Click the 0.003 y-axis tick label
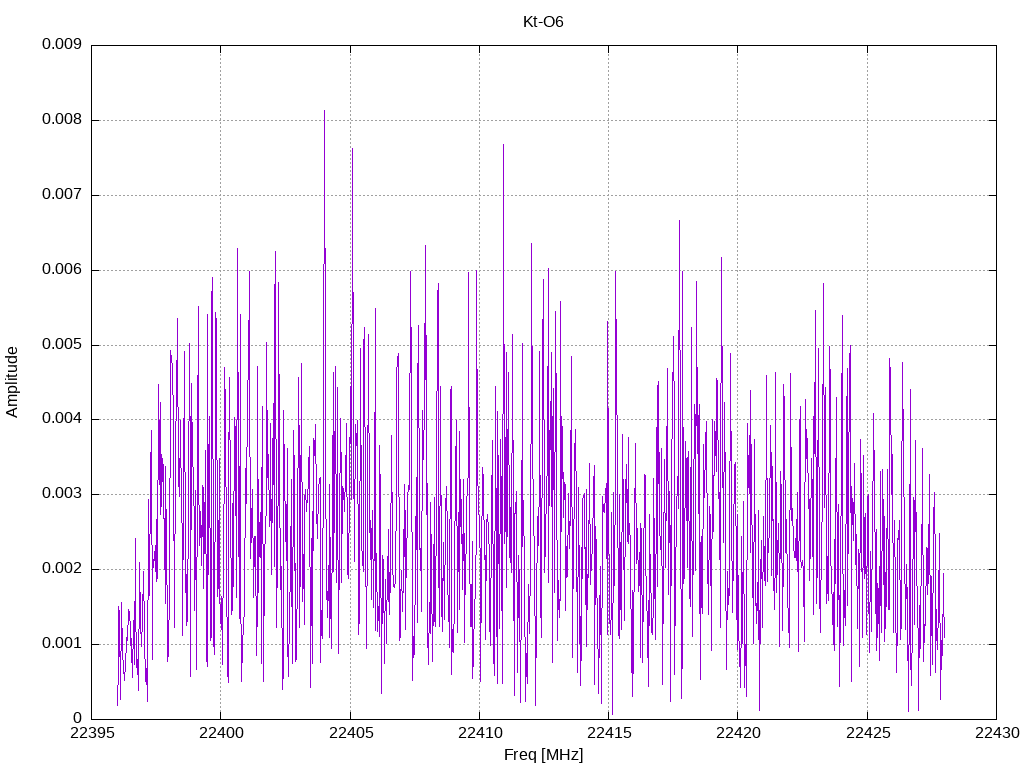Viewport: 1024px width, 768px height. (x=62, y=493)
